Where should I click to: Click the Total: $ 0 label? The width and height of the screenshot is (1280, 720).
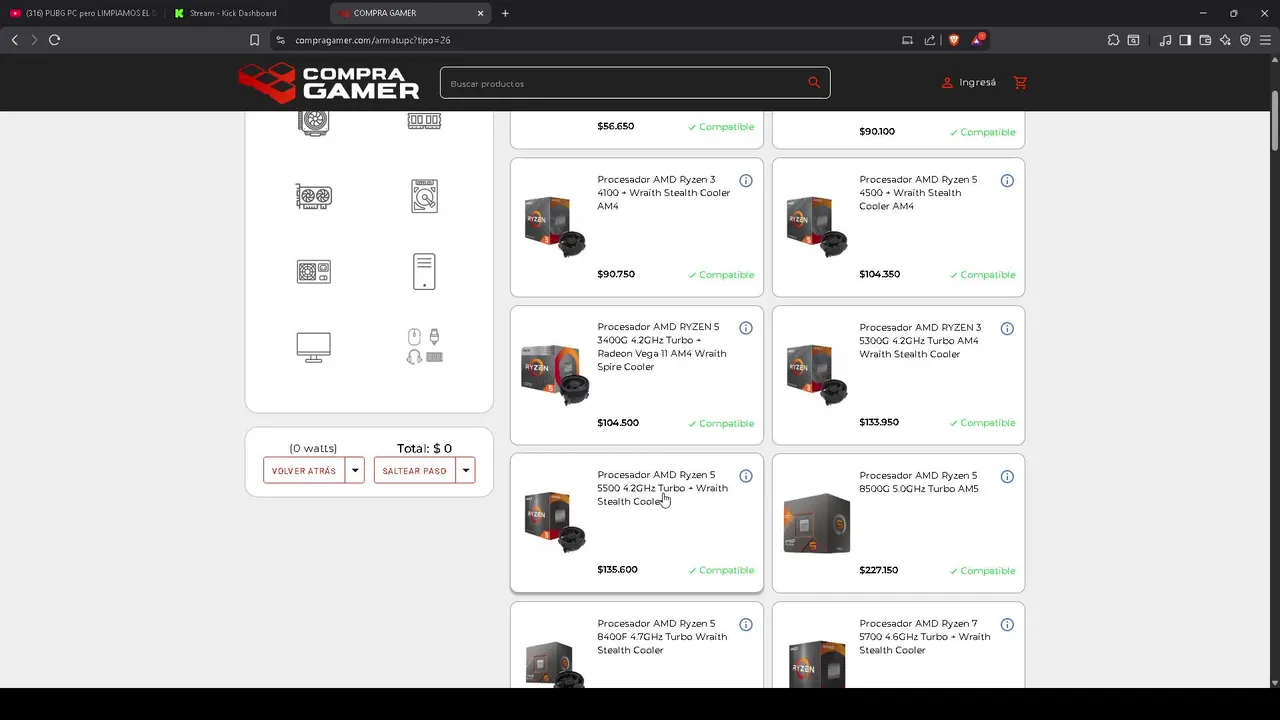(424, 448)
